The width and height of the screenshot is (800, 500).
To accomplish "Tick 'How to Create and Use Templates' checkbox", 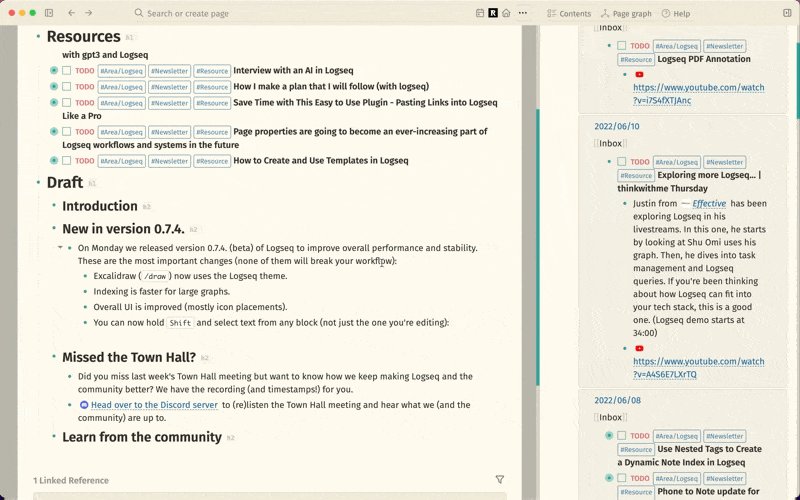I will point(67,161).
